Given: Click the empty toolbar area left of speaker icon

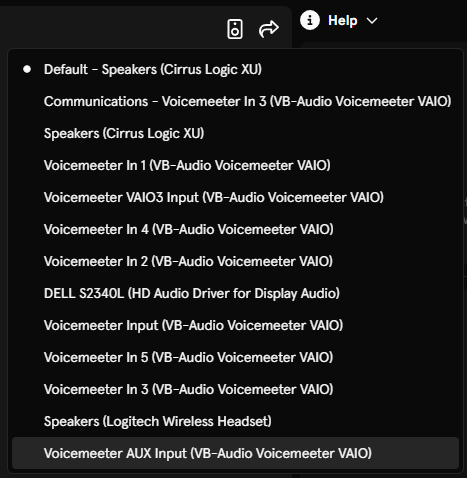Looking at the screenshot, I should (x=110, y=28).
